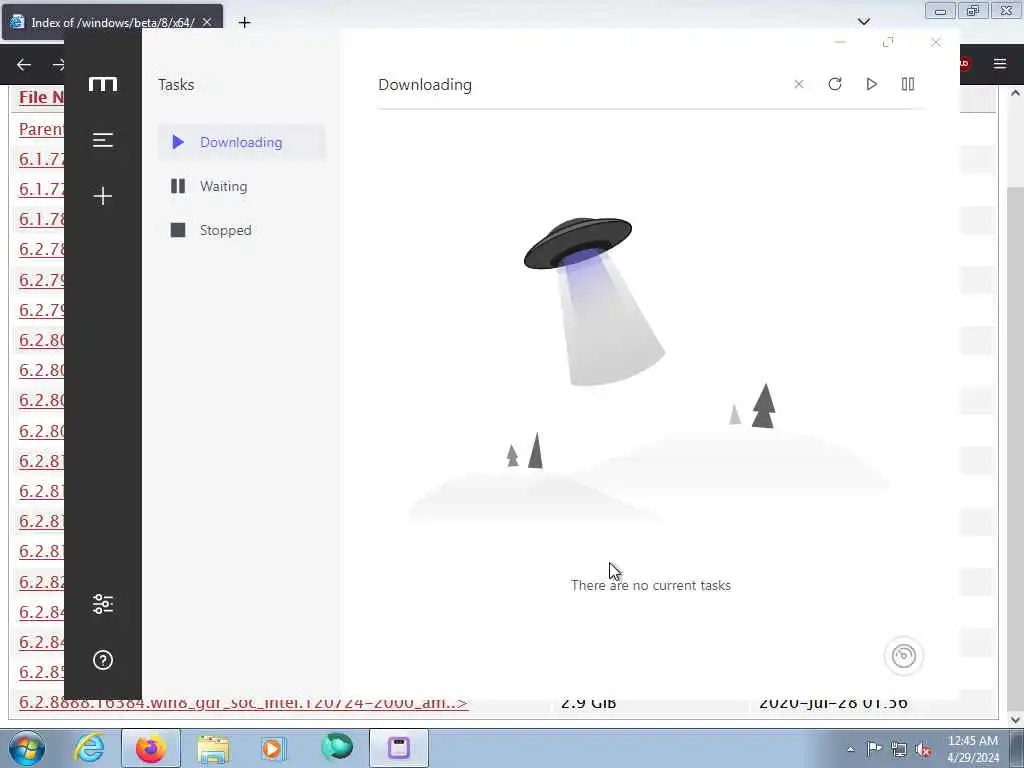This screenshot has width=1024, height=768.
Task: Switch to Motrix app in the taskbar
Action: 399,748
